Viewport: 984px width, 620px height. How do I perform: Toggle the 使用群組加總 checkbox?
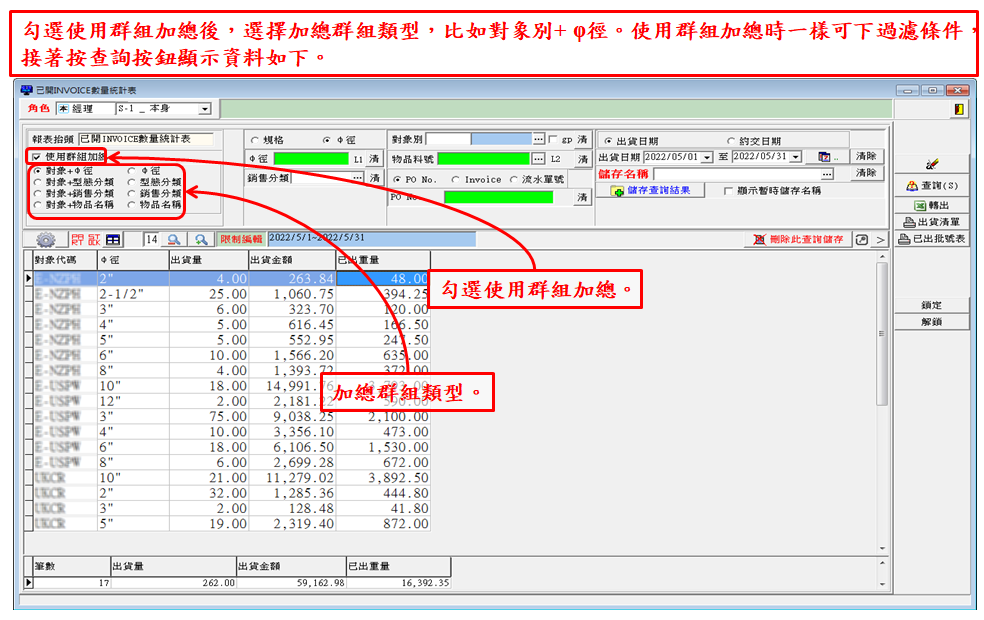click(x=37, y=157)
